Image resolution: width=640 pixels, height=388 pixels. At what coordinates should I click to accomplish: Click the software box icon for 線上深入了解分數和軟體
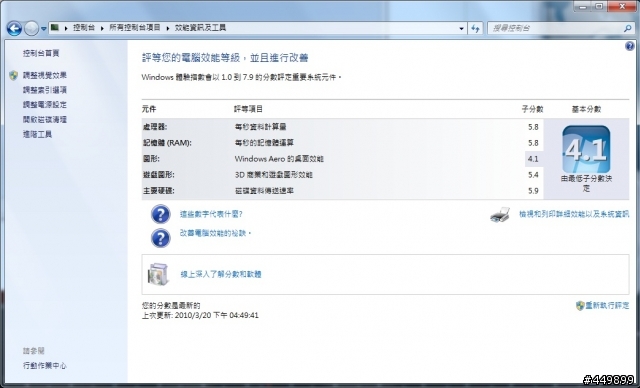(x=158, y=274)
